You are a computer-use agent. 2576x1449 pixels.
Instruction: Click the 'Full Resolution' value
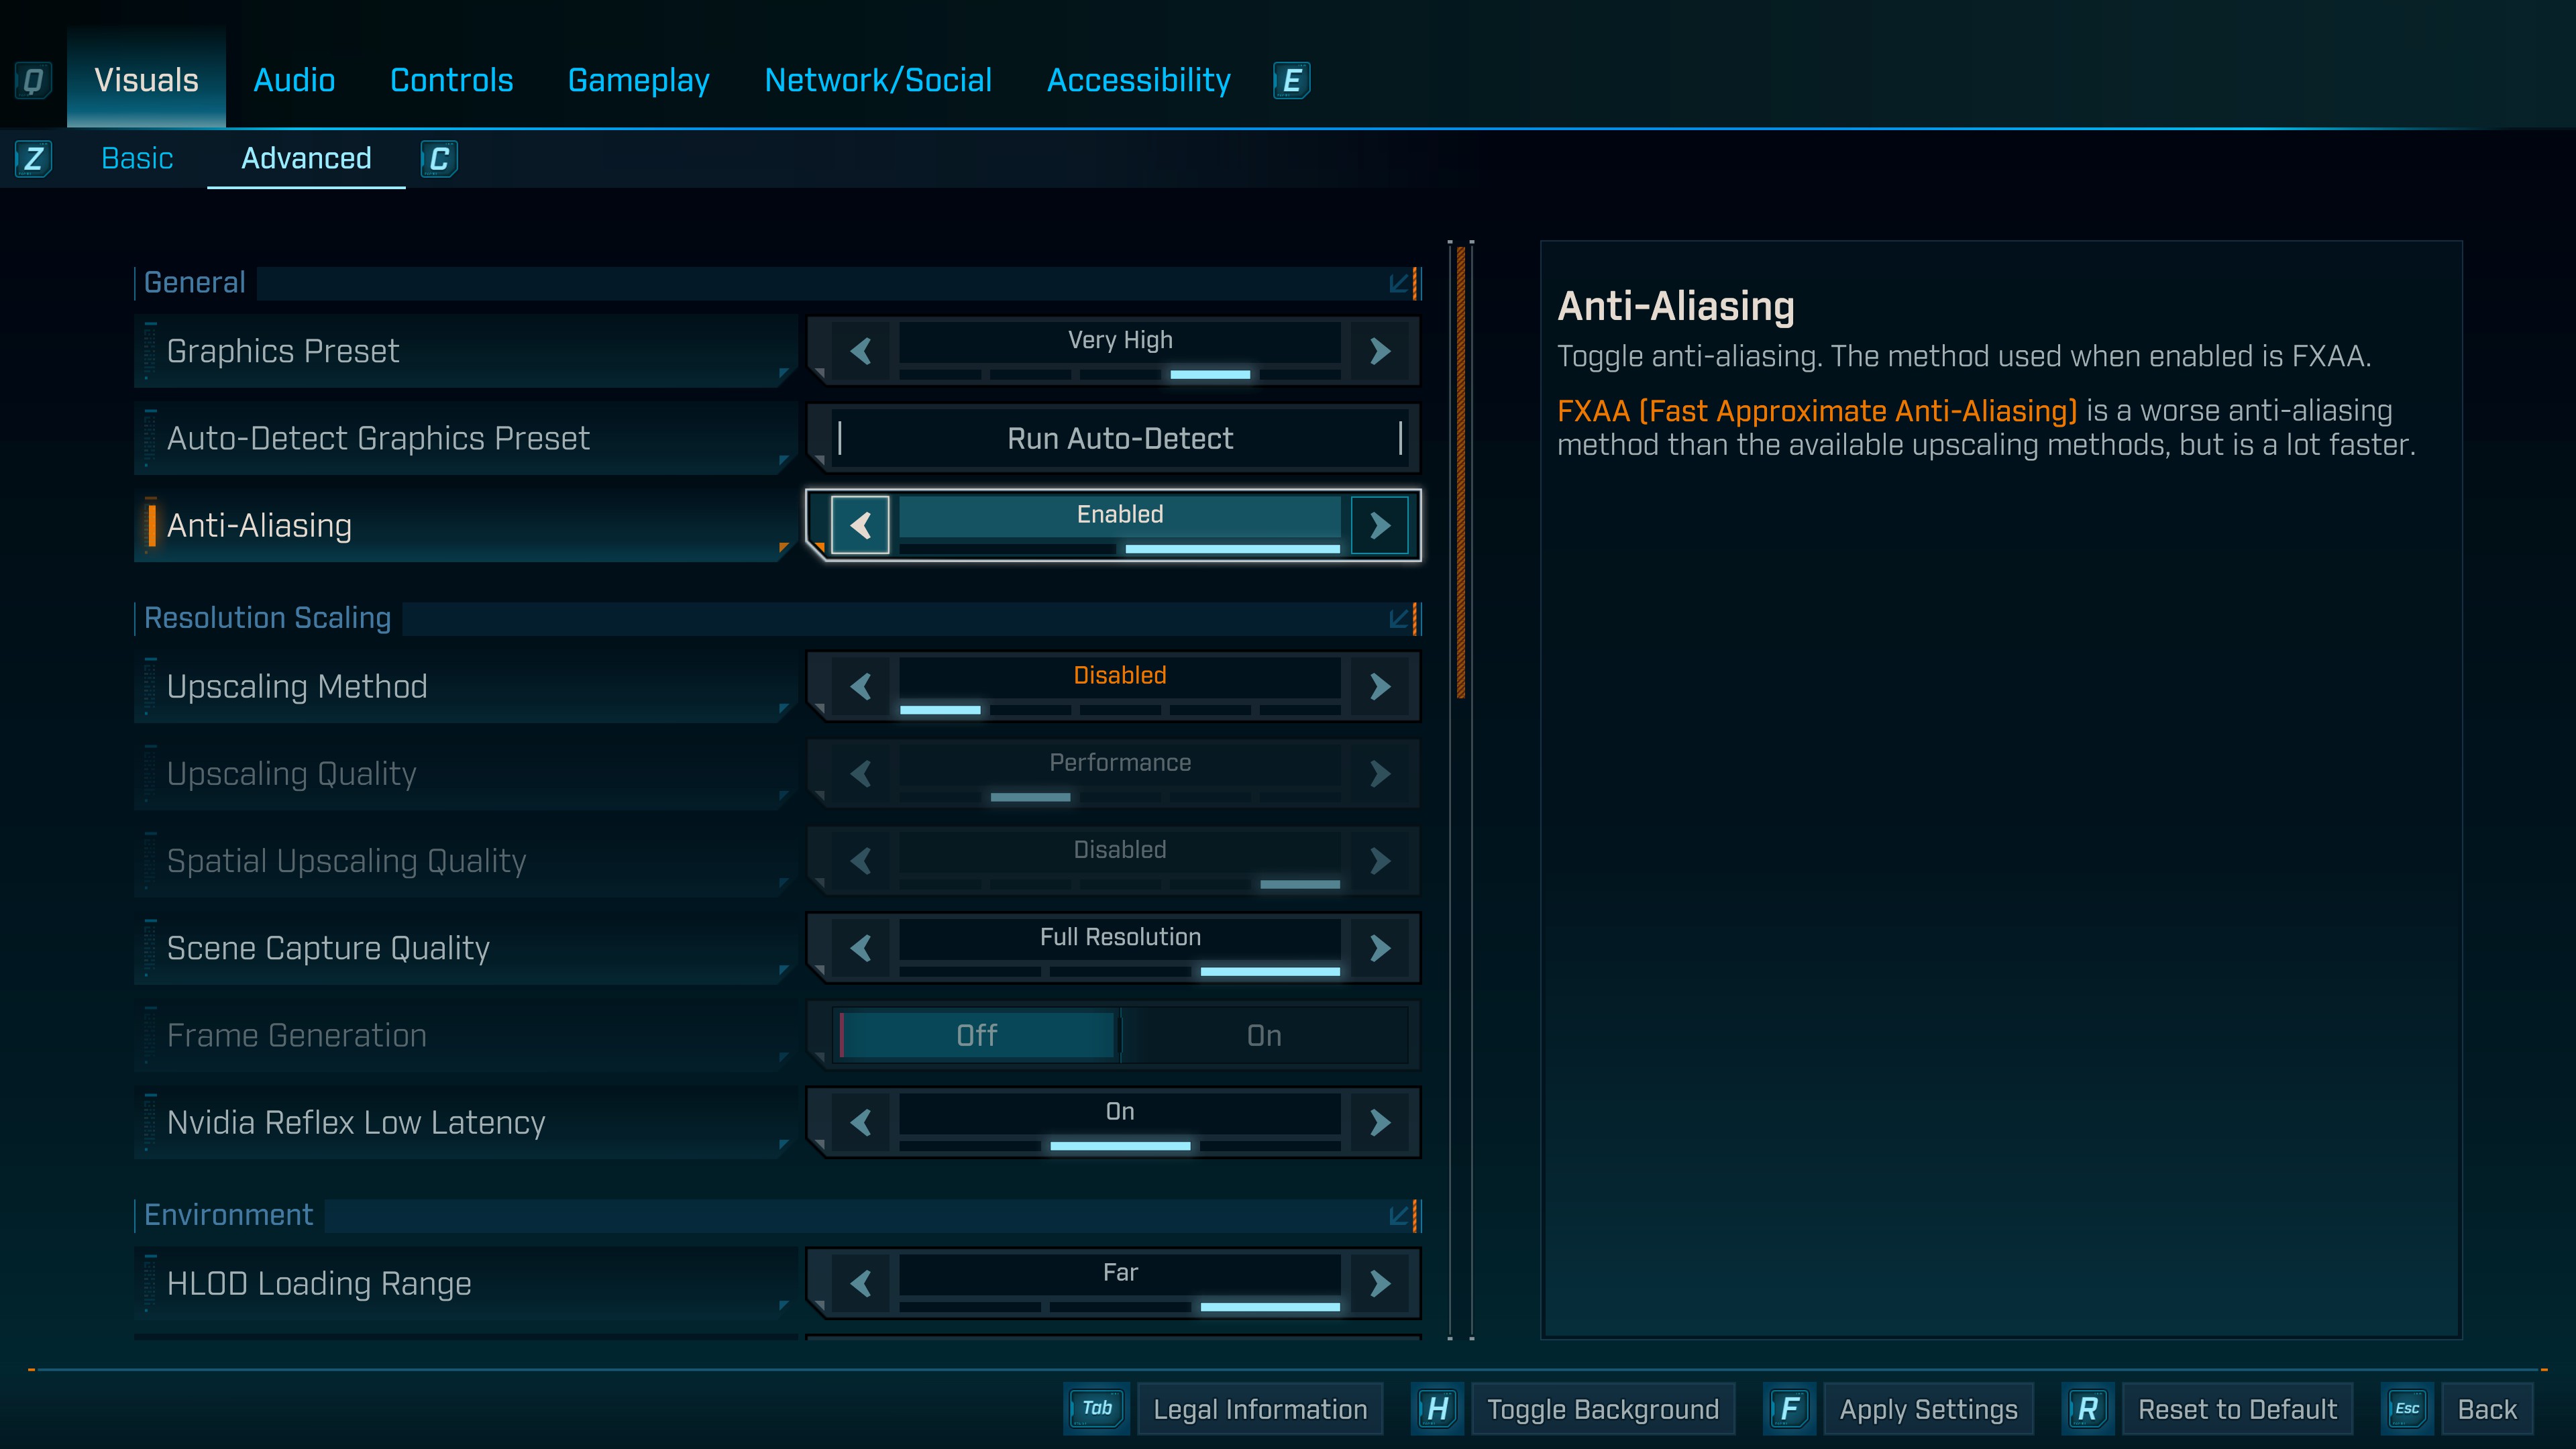click(1120, 937)
